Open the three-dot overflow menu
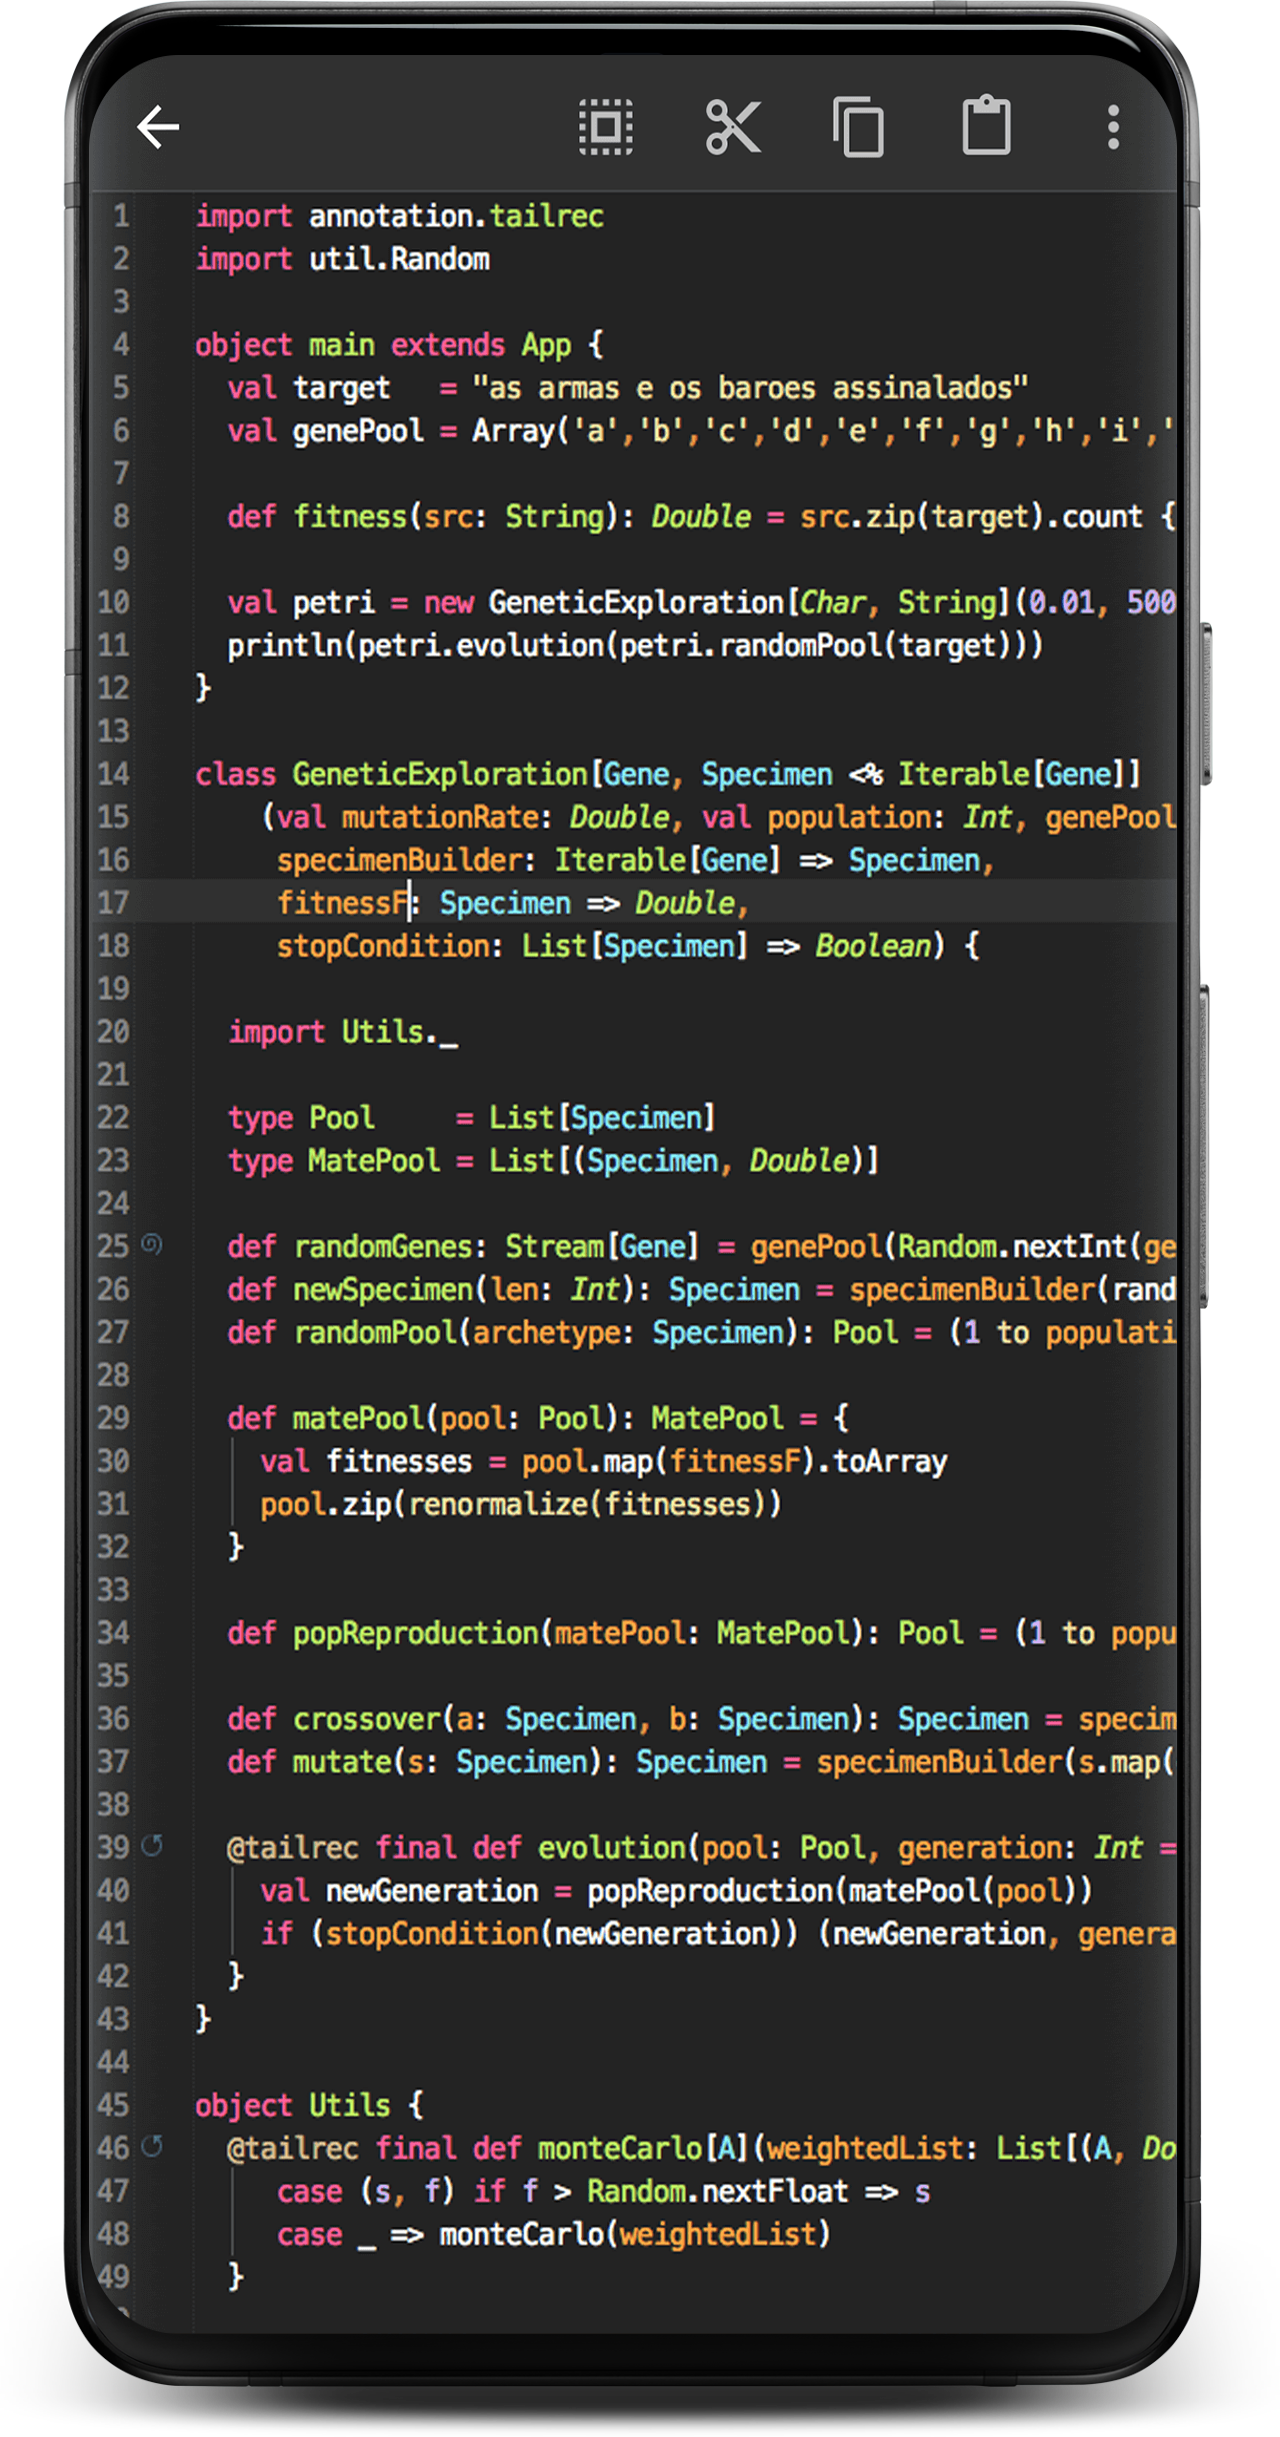 tap(1113, 127)
